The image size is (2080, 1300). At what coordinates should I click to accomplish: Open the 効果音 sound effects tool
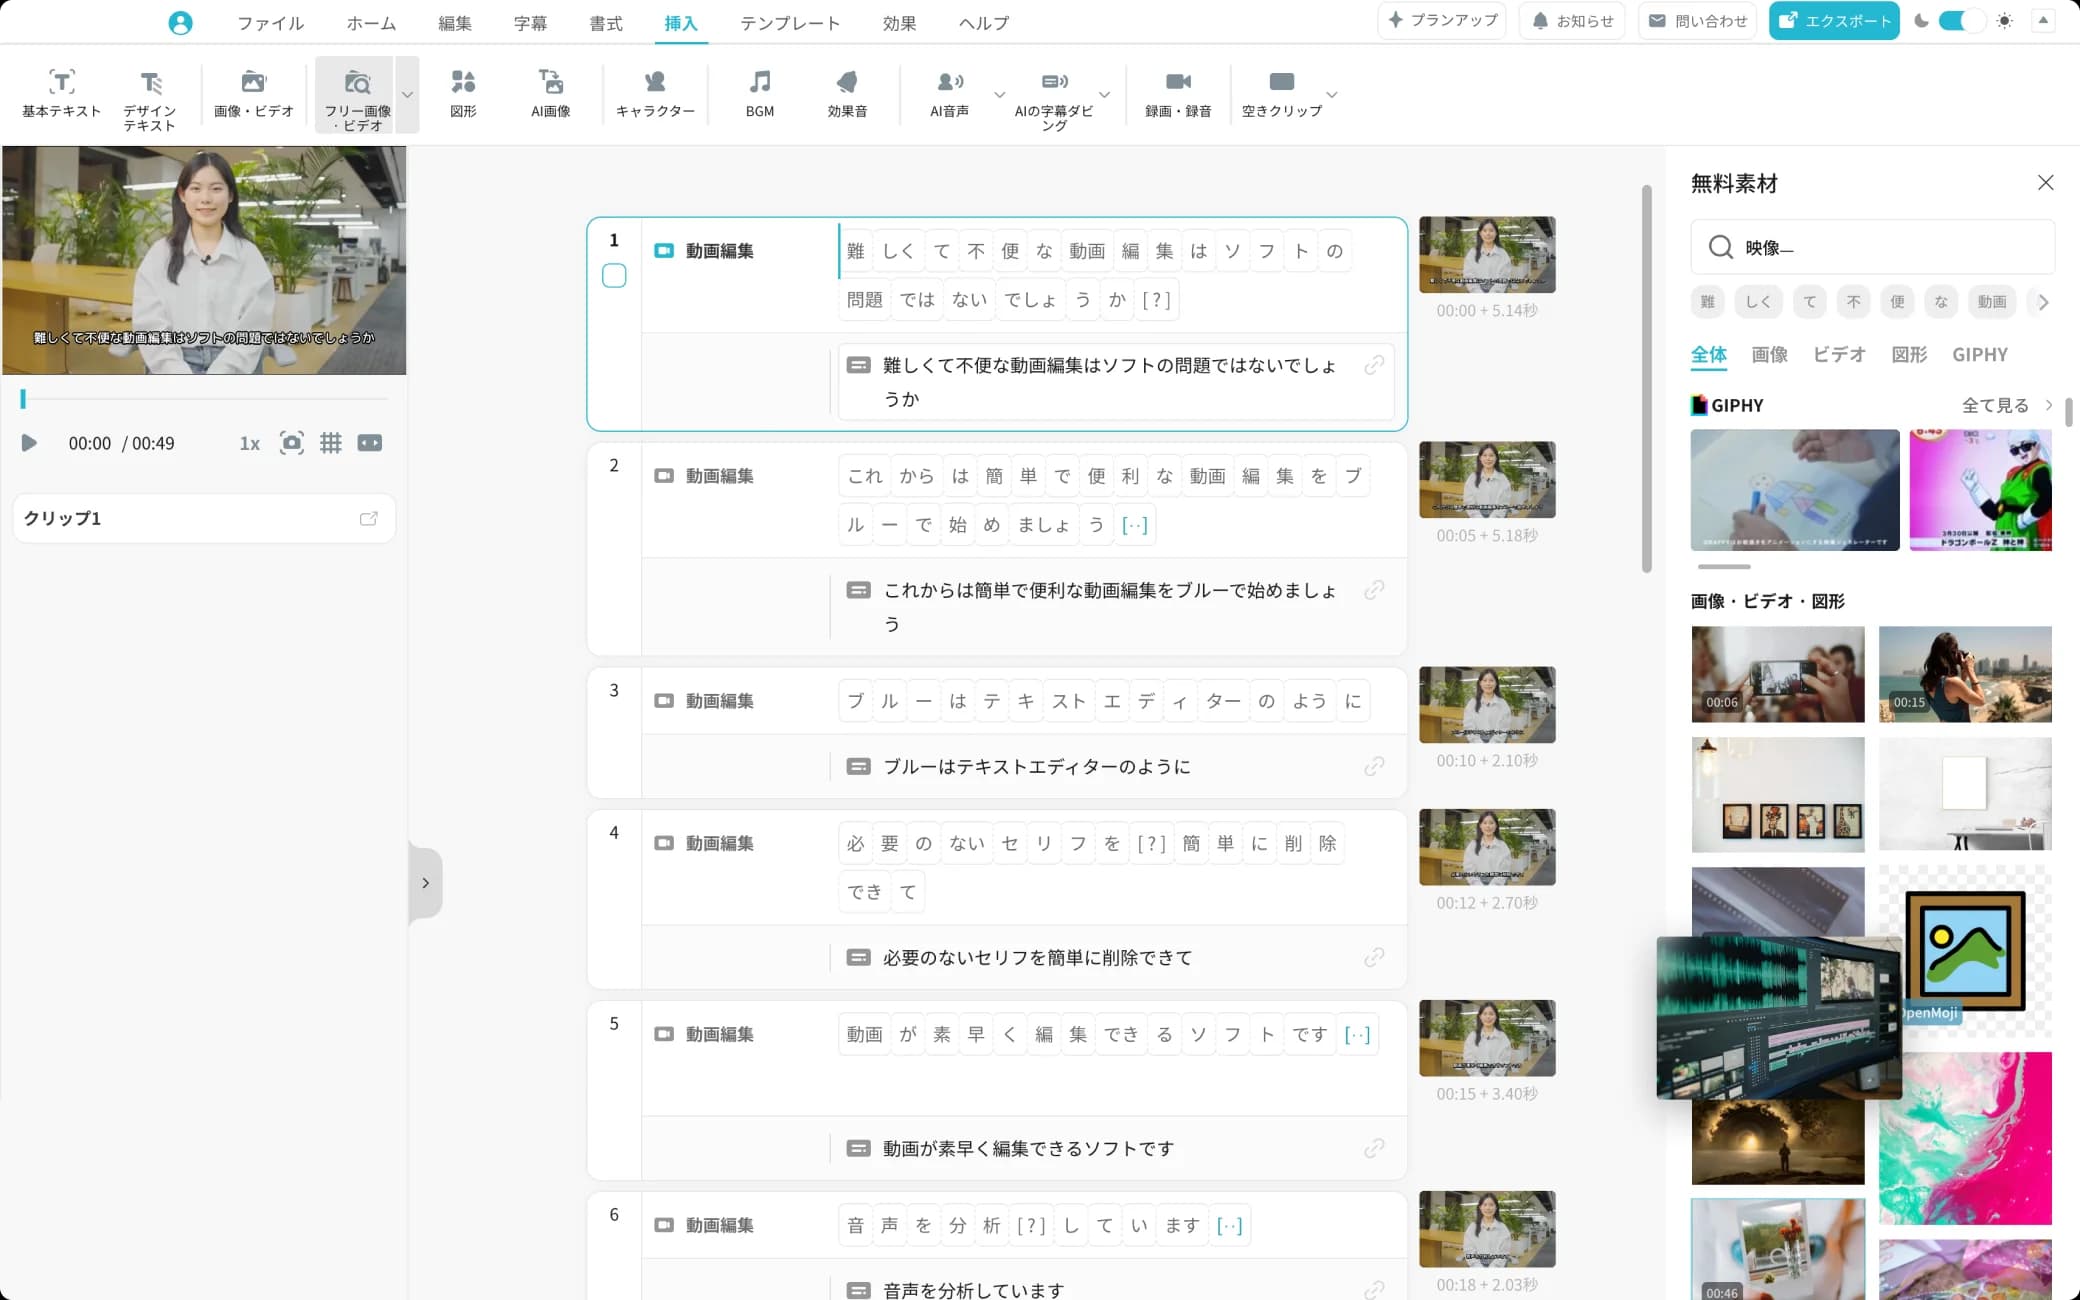tap(847, 93)
